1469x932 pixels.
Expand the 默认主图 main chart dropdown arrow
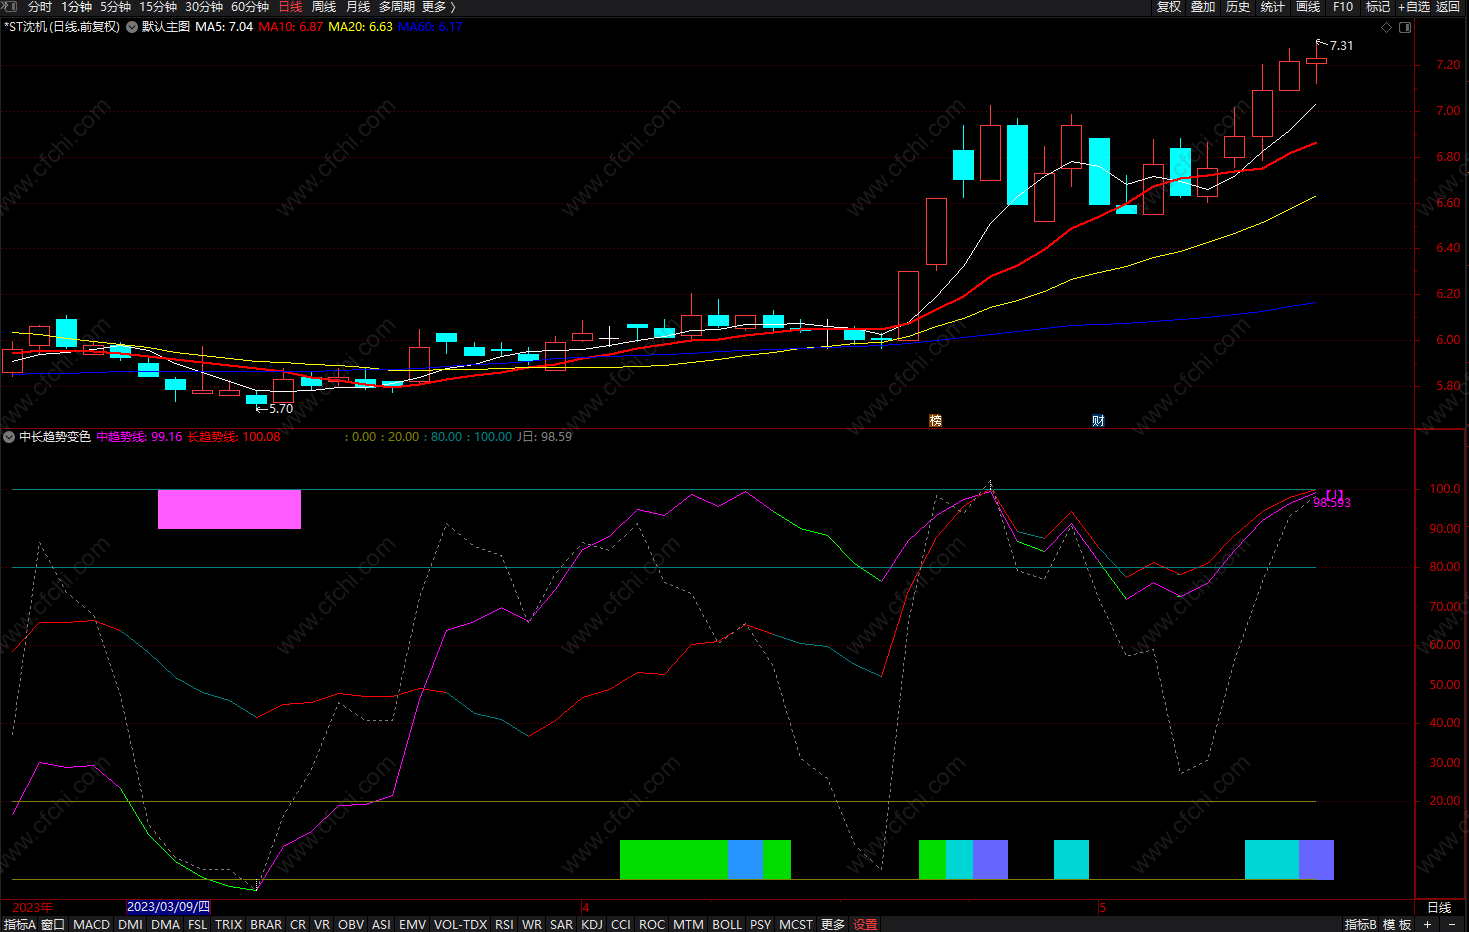click(132, 27)
